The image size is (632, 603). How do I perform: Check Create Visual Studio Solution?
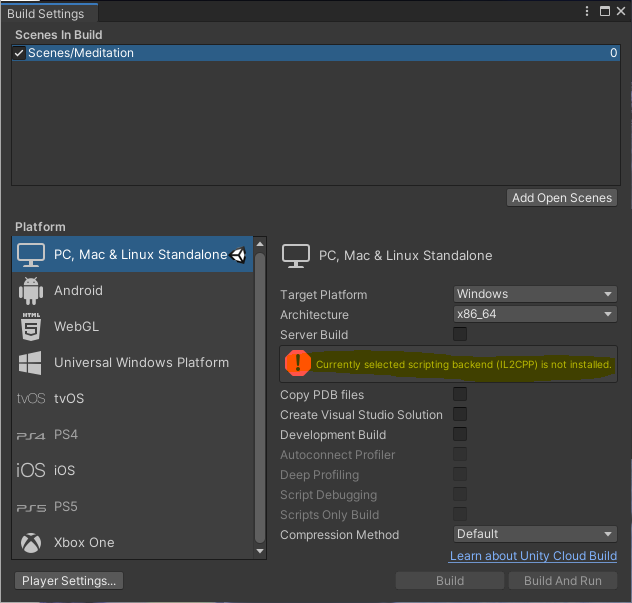[460, 414]
